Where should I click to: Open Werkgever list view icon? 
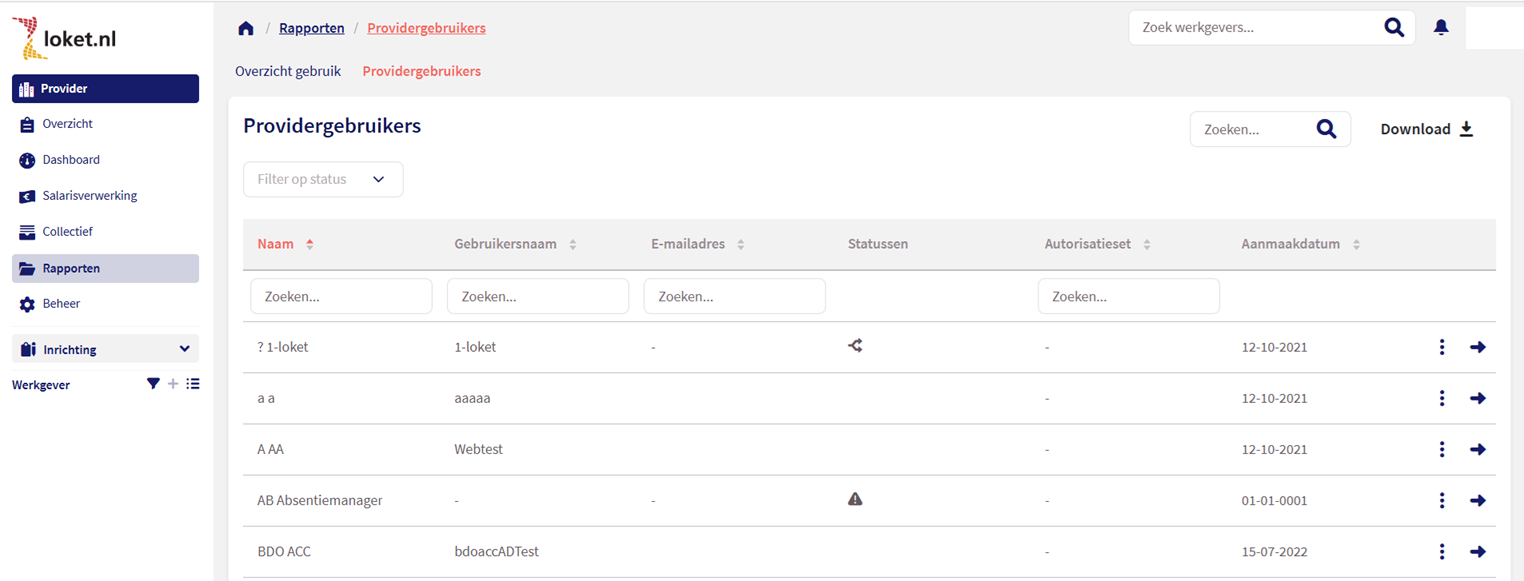(193, 384)
